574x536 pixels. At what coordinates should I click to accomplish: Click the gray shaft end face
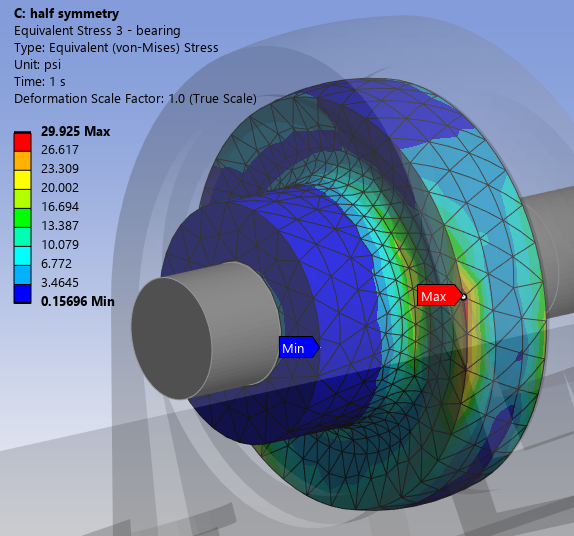(x=171, y=339)
